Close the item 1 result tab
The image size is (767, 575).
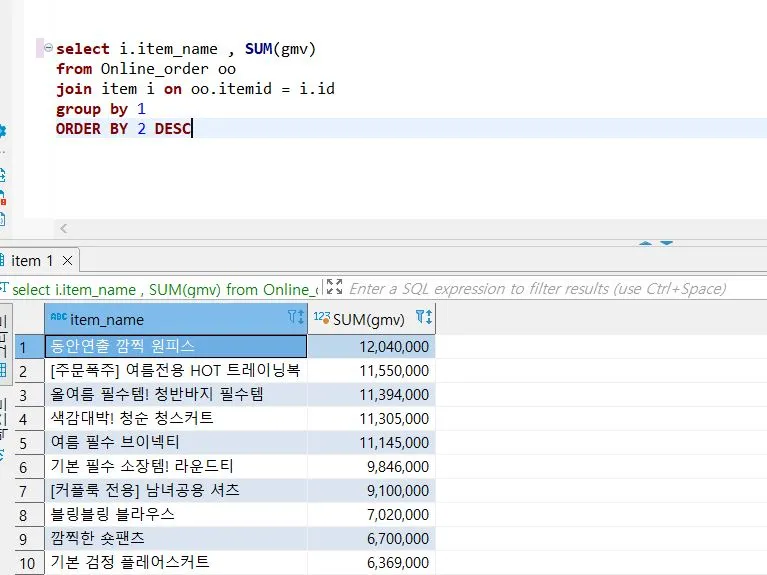pos(68,261)
